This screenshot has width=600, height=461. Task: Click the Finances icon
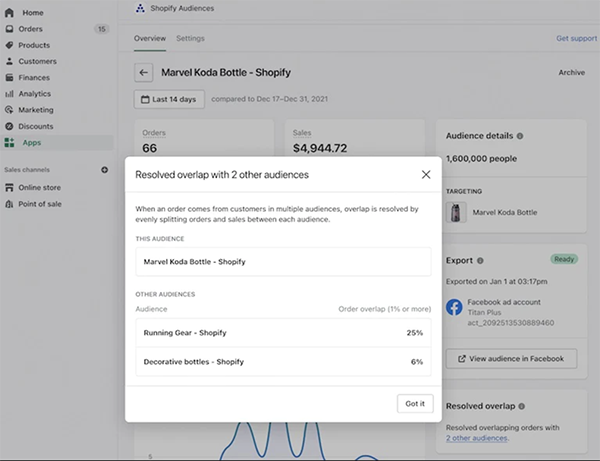click(9, 78)
